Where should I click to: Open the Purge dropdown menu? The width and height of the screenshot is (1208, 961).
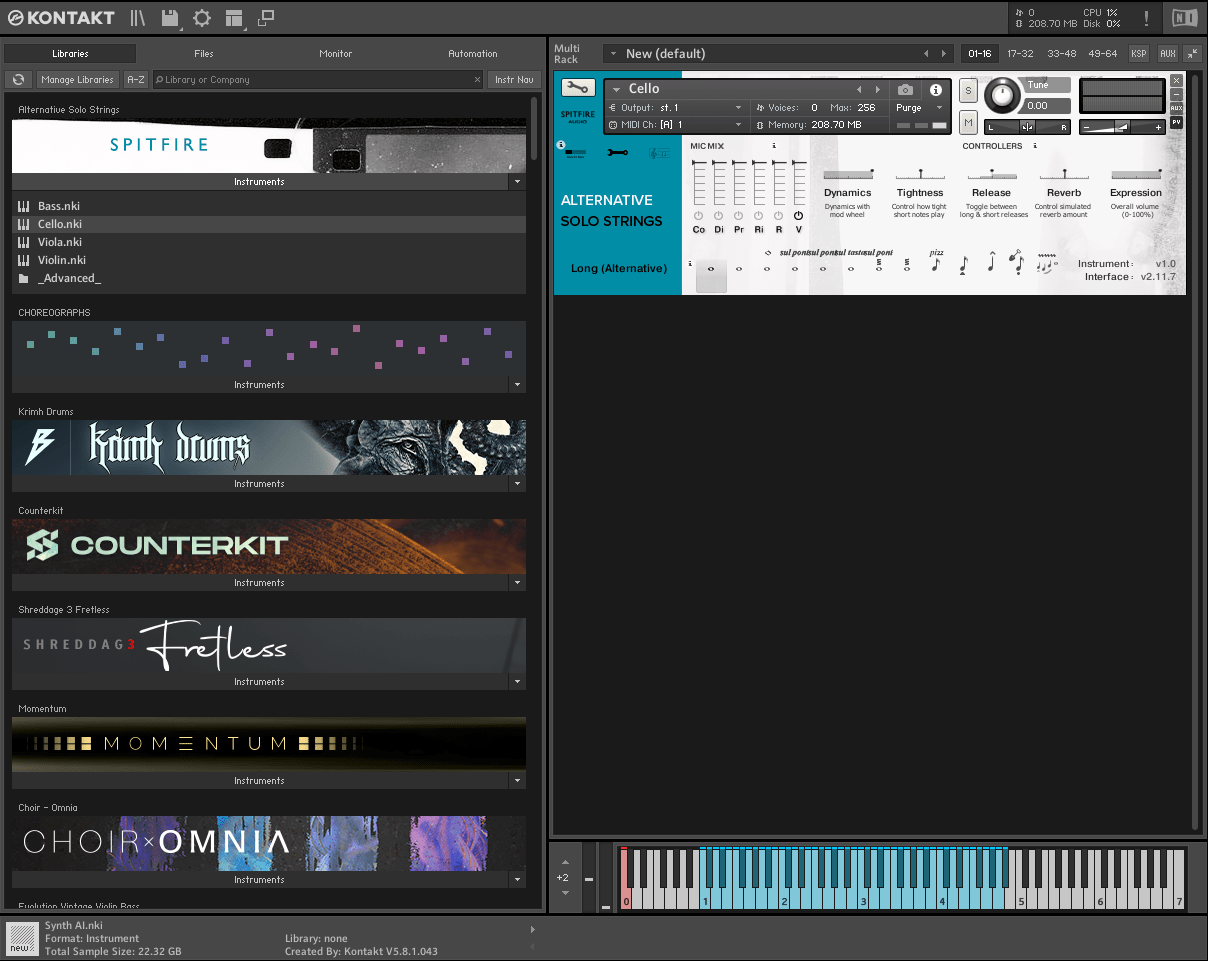[x=918, y=108]
